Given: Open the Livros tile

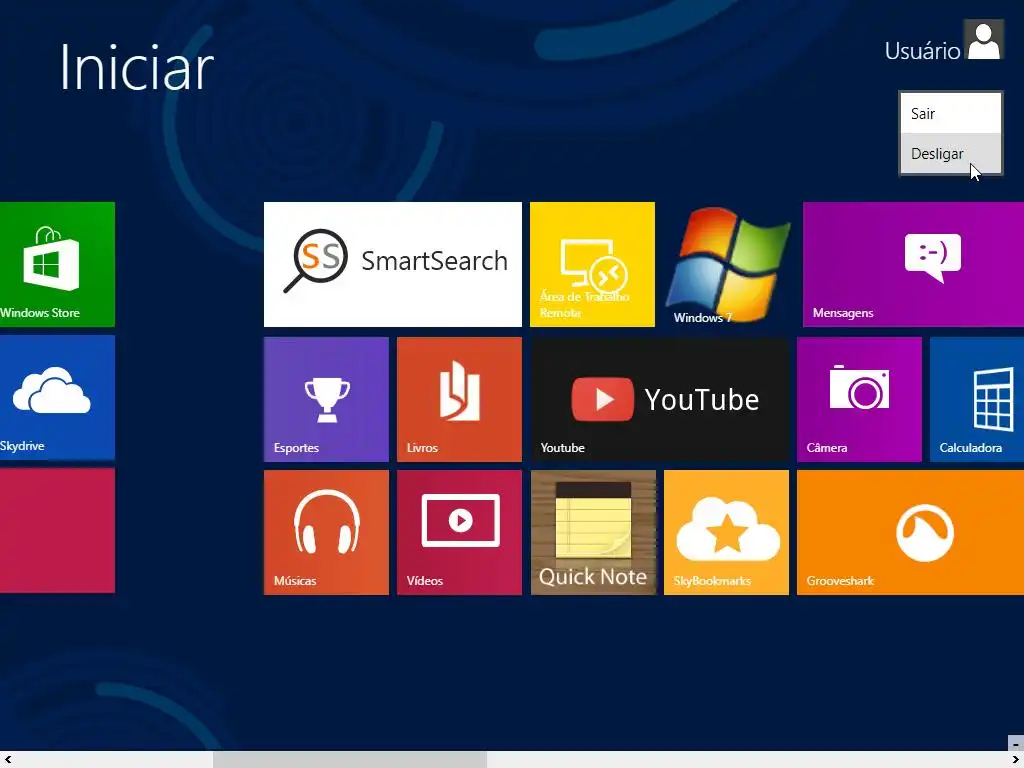Looking at the screenshot, I should click(x=459, y=400).
